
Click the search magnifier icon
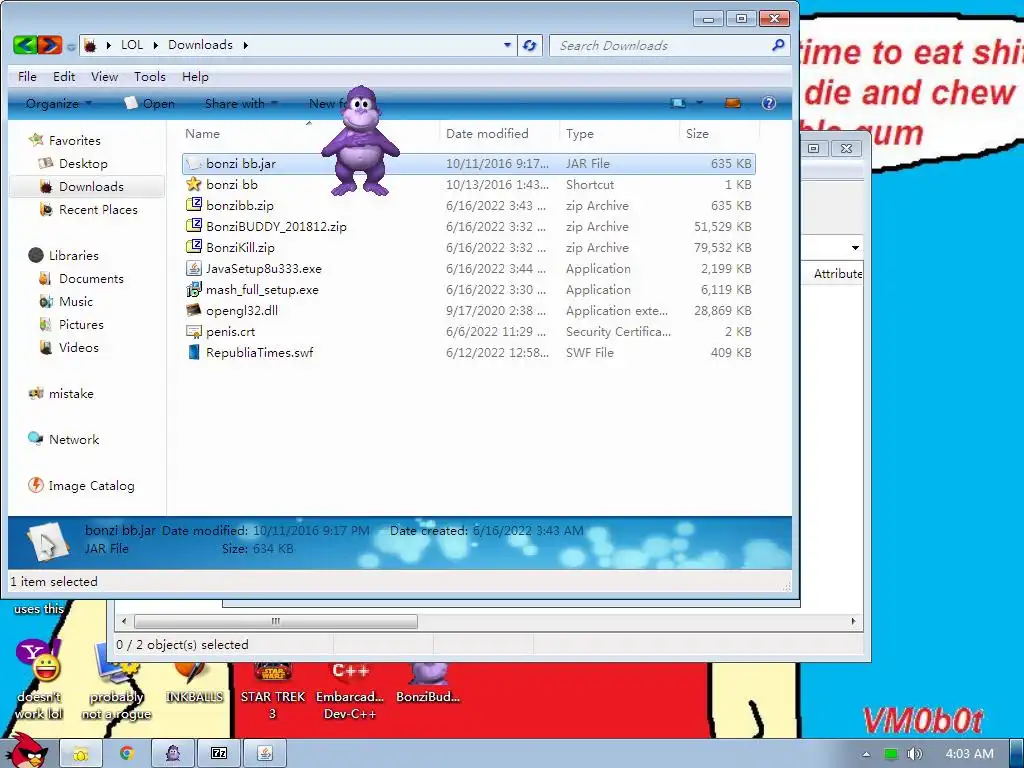click(x=778, y=45)
